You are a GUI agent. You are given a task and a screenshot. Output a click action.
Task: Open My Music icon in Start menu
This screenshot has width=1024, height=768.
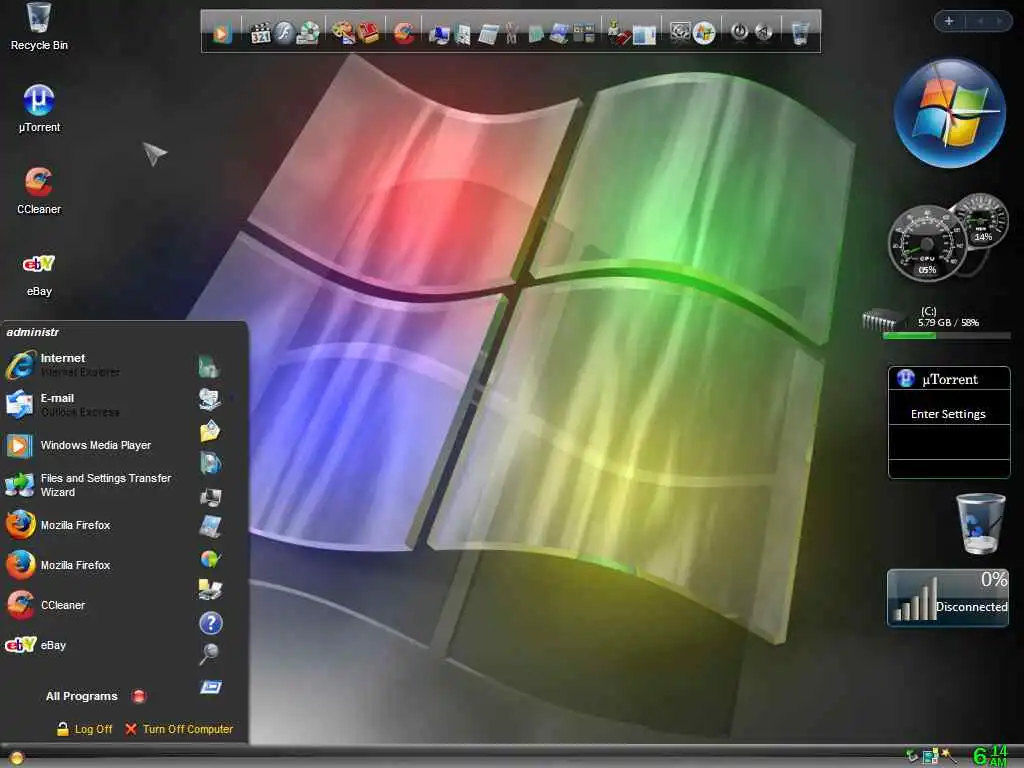210,463
